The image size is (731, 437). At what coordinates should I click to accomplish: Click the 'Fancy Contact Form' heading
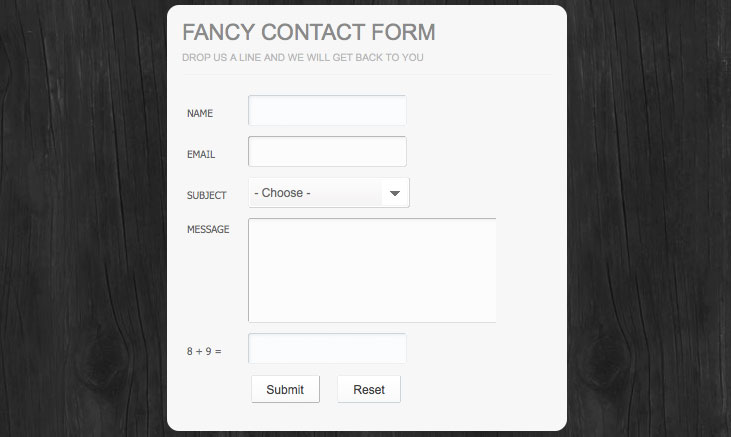click(309, 32)
